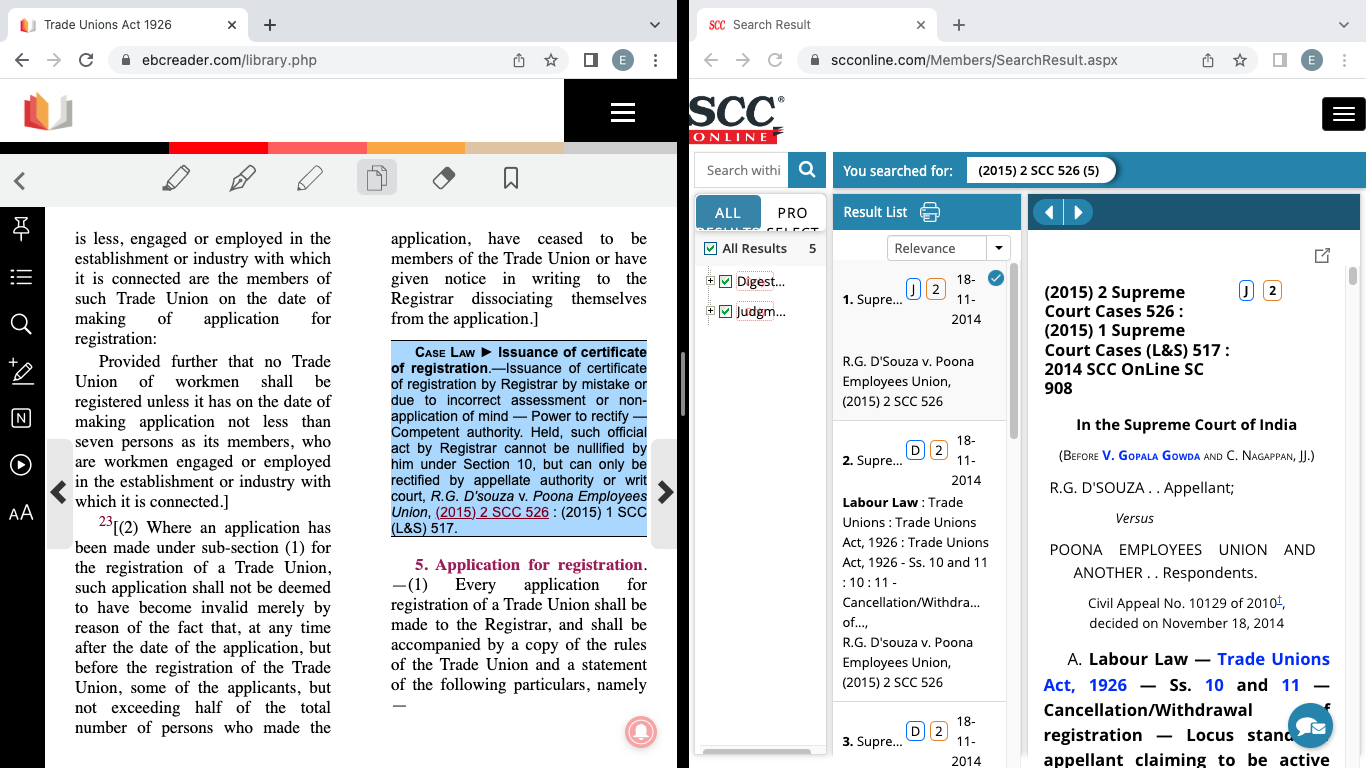1366x768 pixels.
Task: Go to previous document arrow in SCC
Action: point(1048,212)
